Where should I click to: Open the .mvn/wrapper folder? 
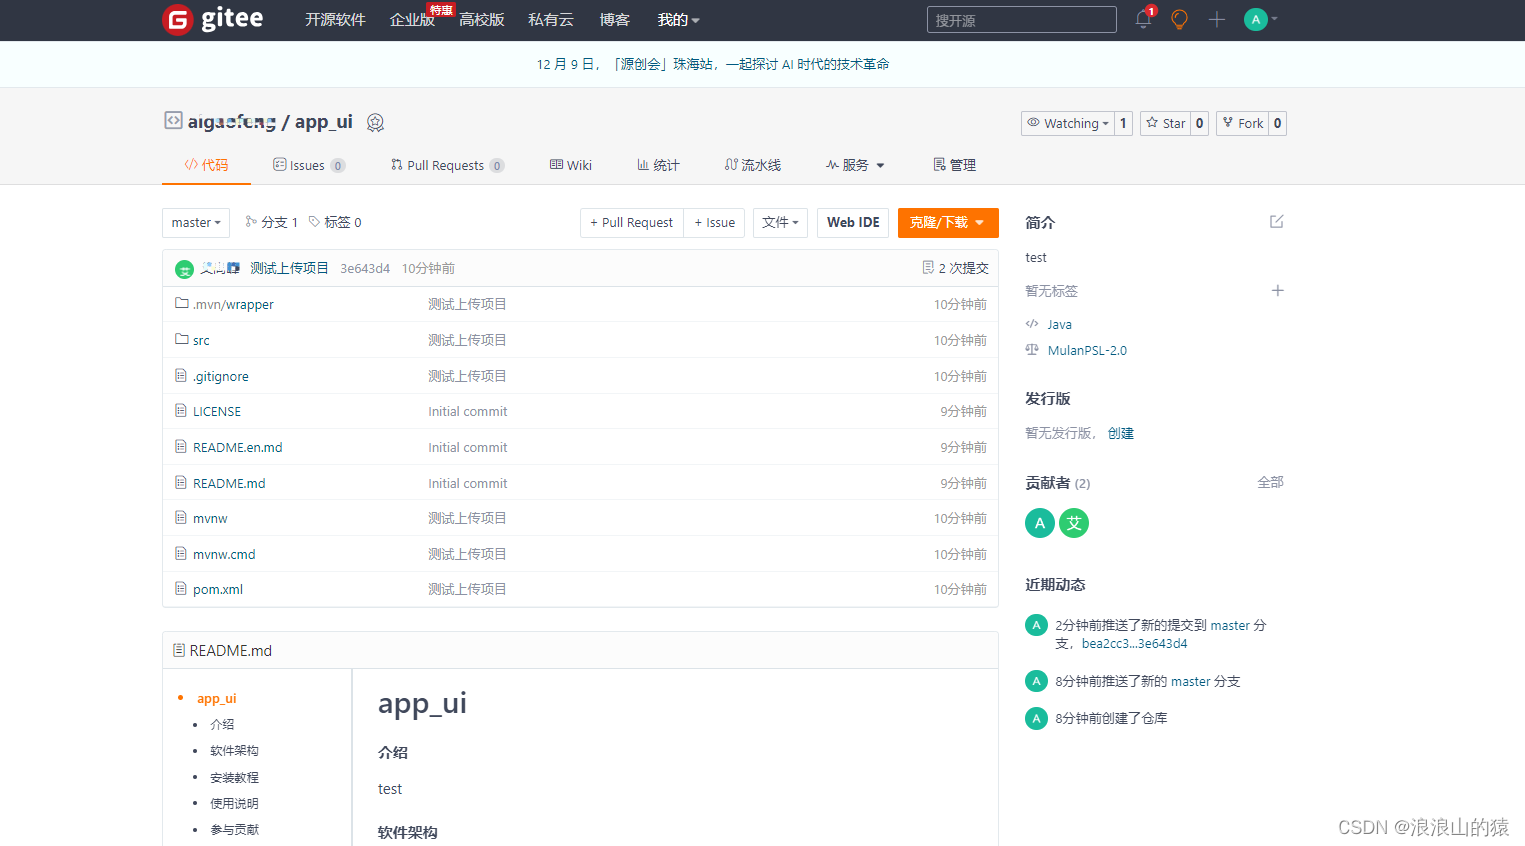[x=233, y=304]
